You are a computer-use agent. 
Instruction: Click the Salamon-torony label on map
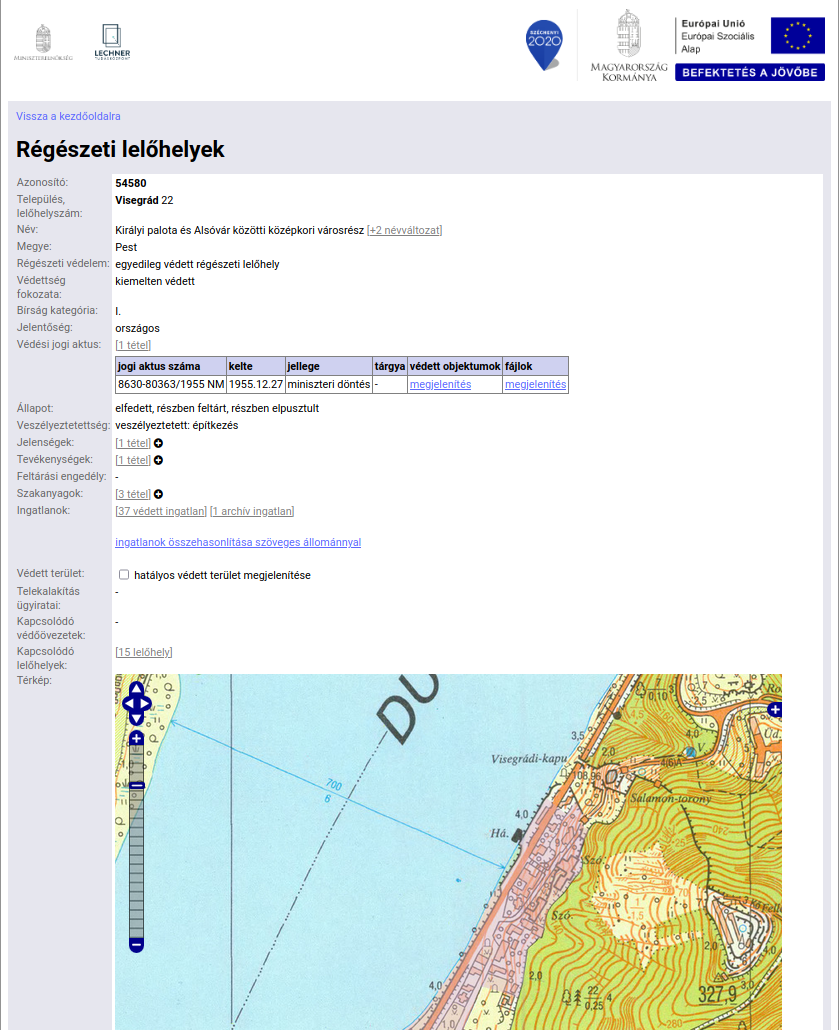tap(671, 799)
